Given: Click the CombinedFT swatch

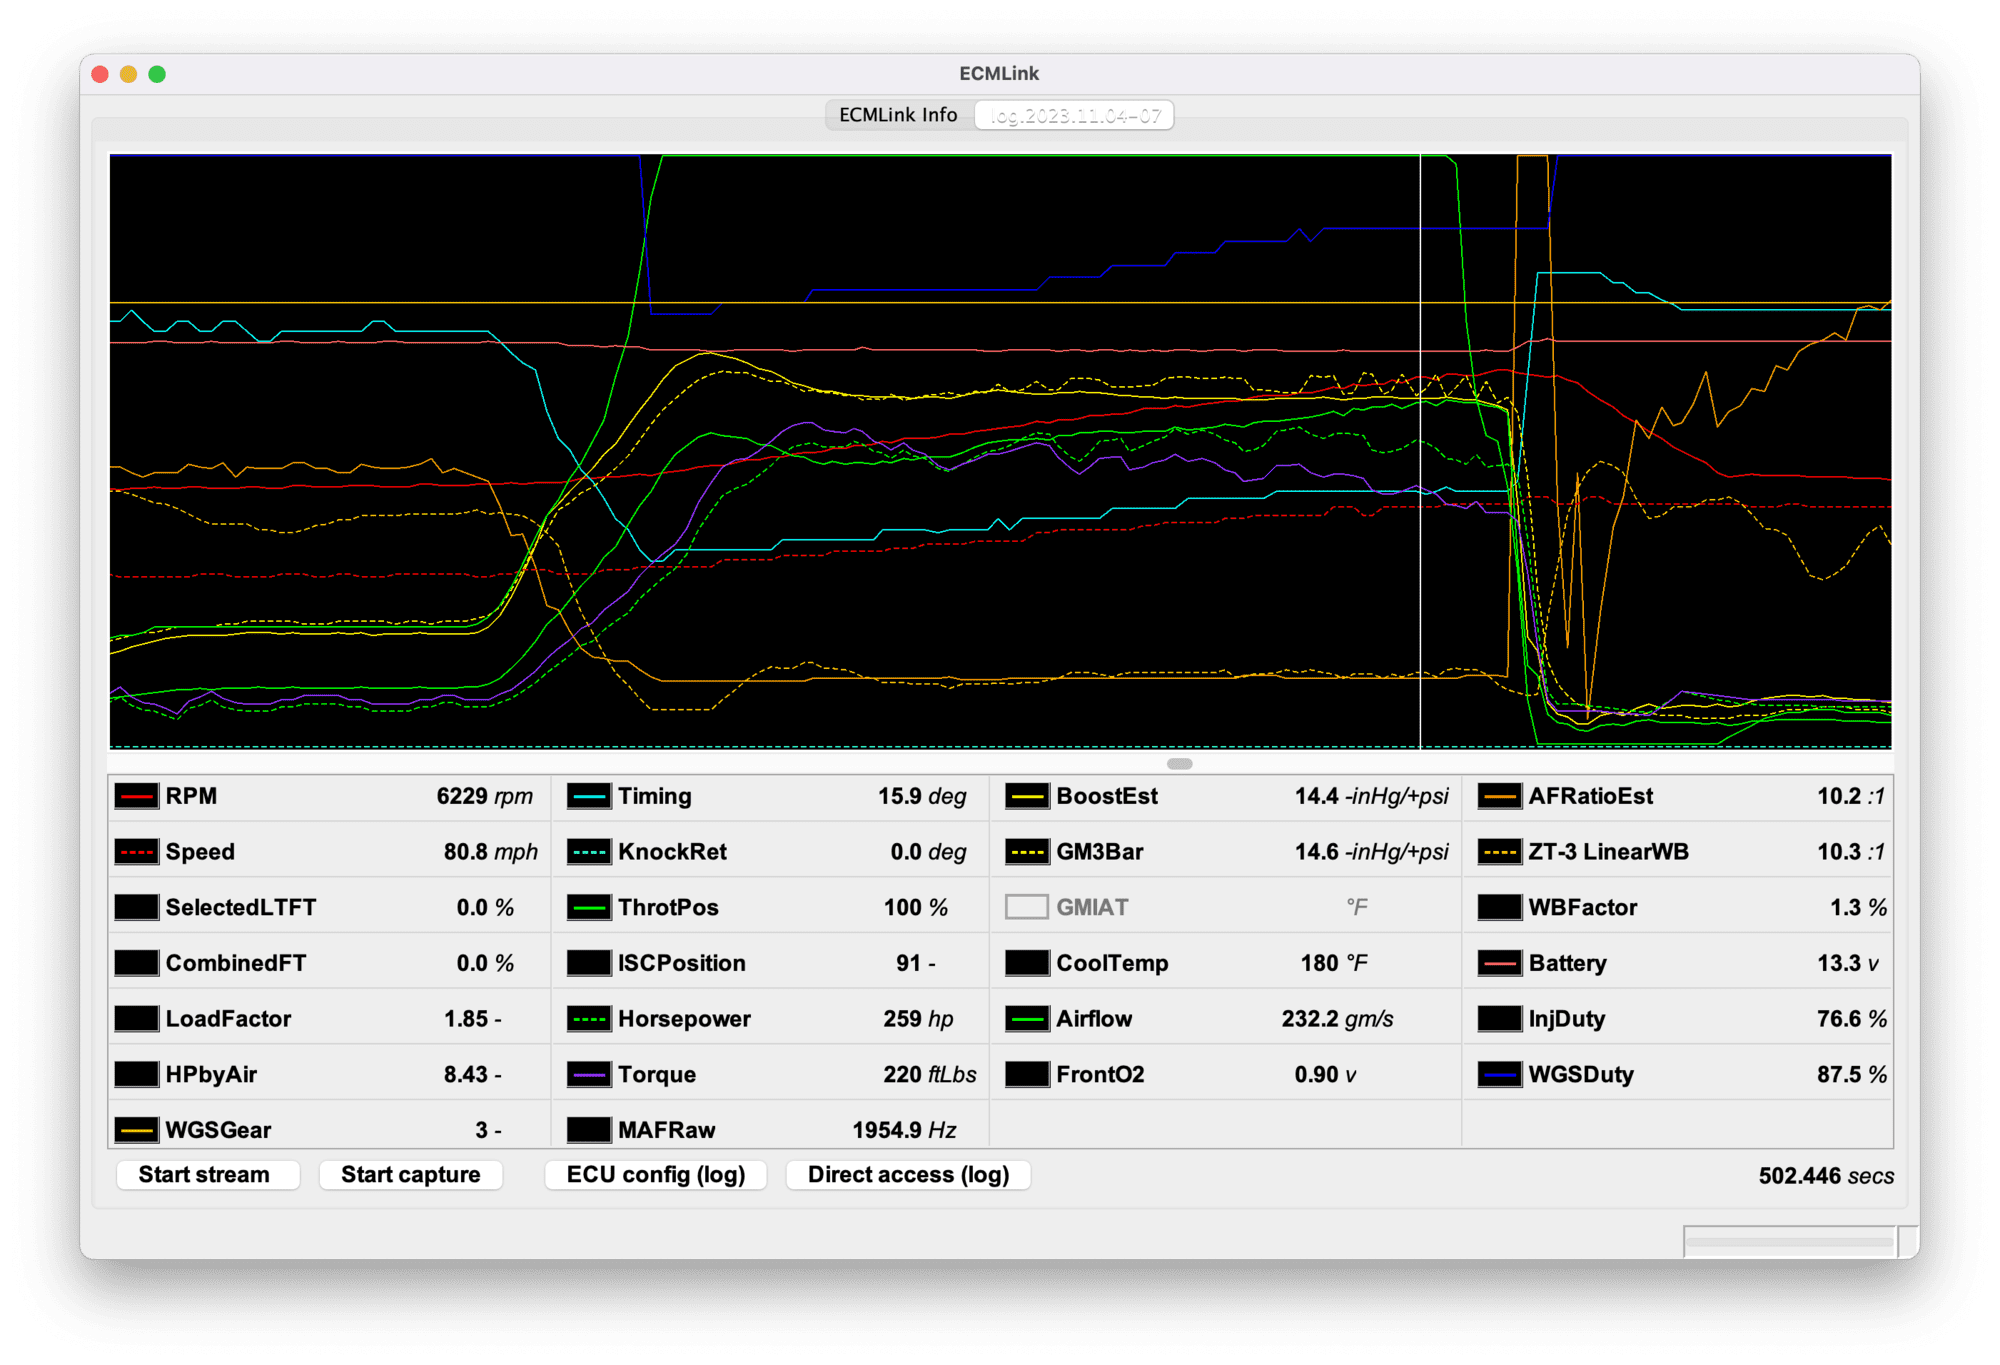Looking at the screenshot, I should (137, 963).
